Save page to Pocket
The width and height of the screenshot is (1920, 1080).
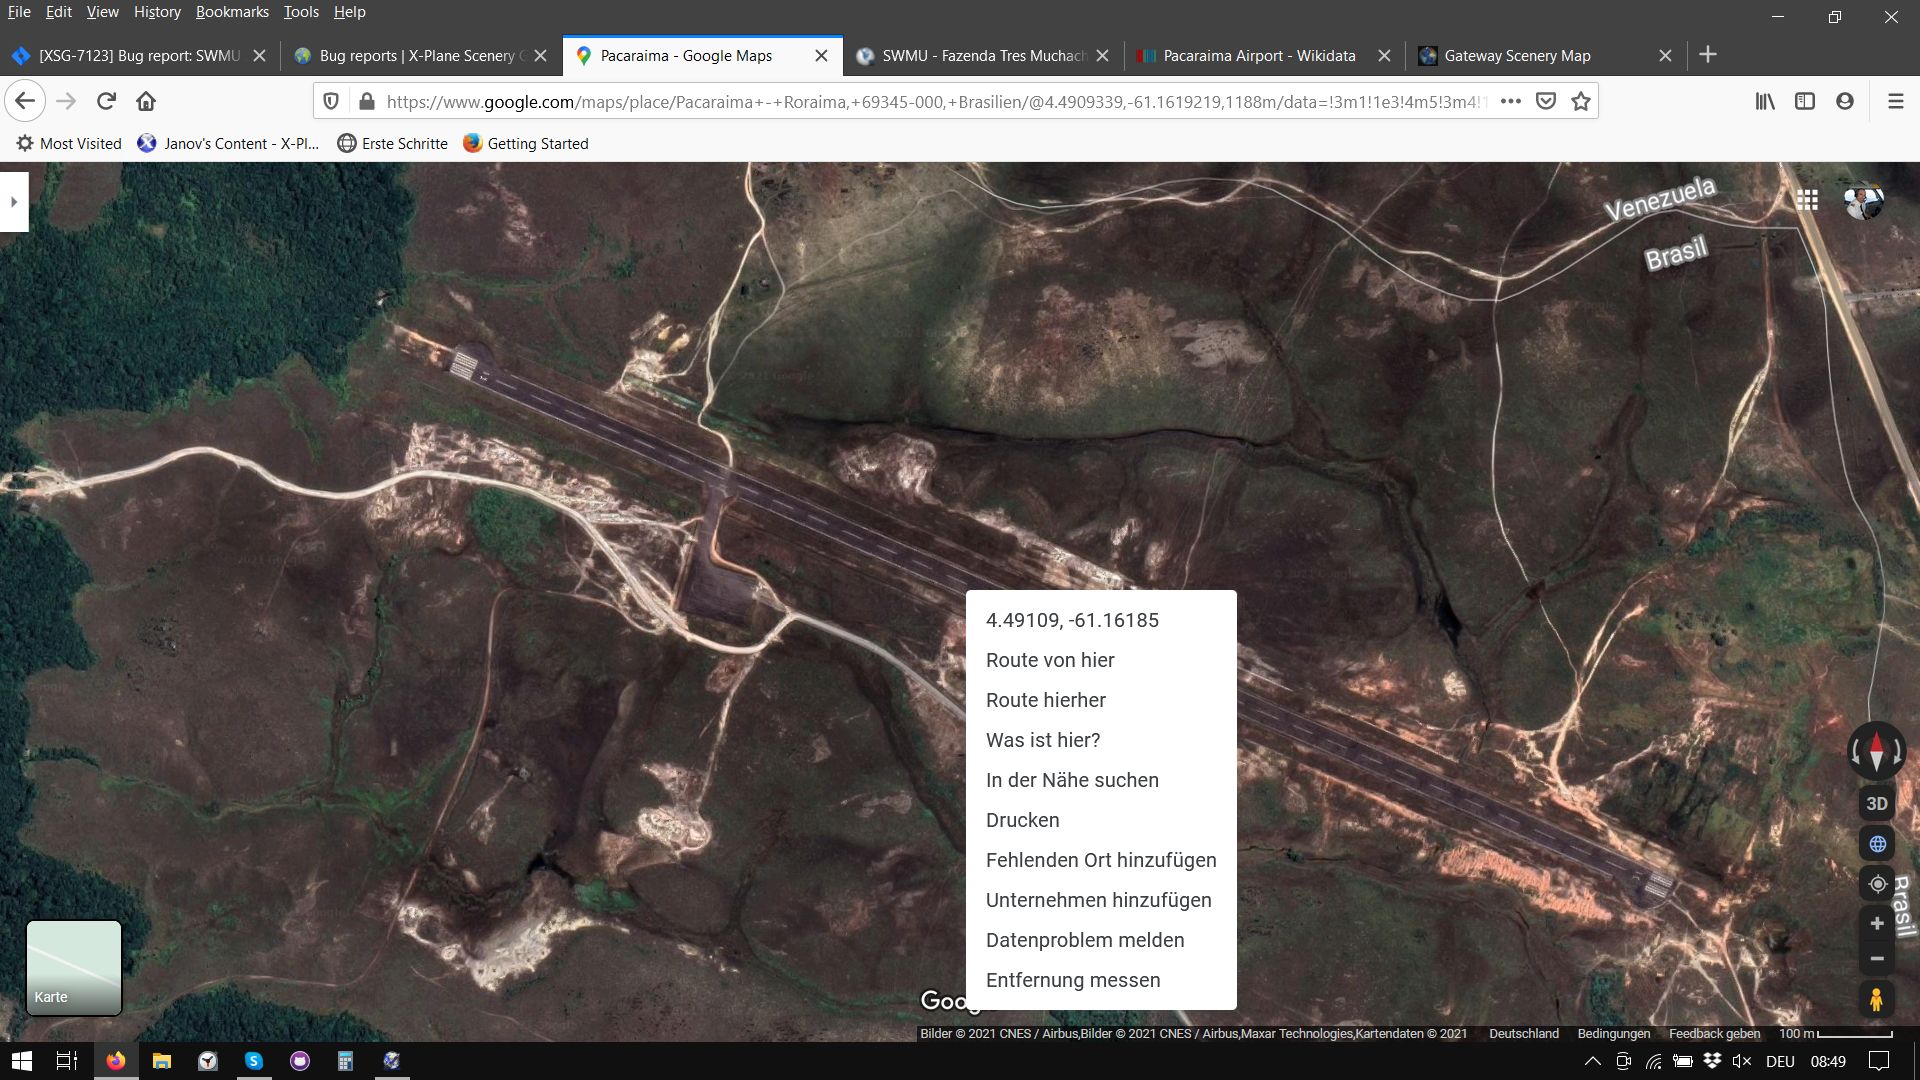[1546, 101]
